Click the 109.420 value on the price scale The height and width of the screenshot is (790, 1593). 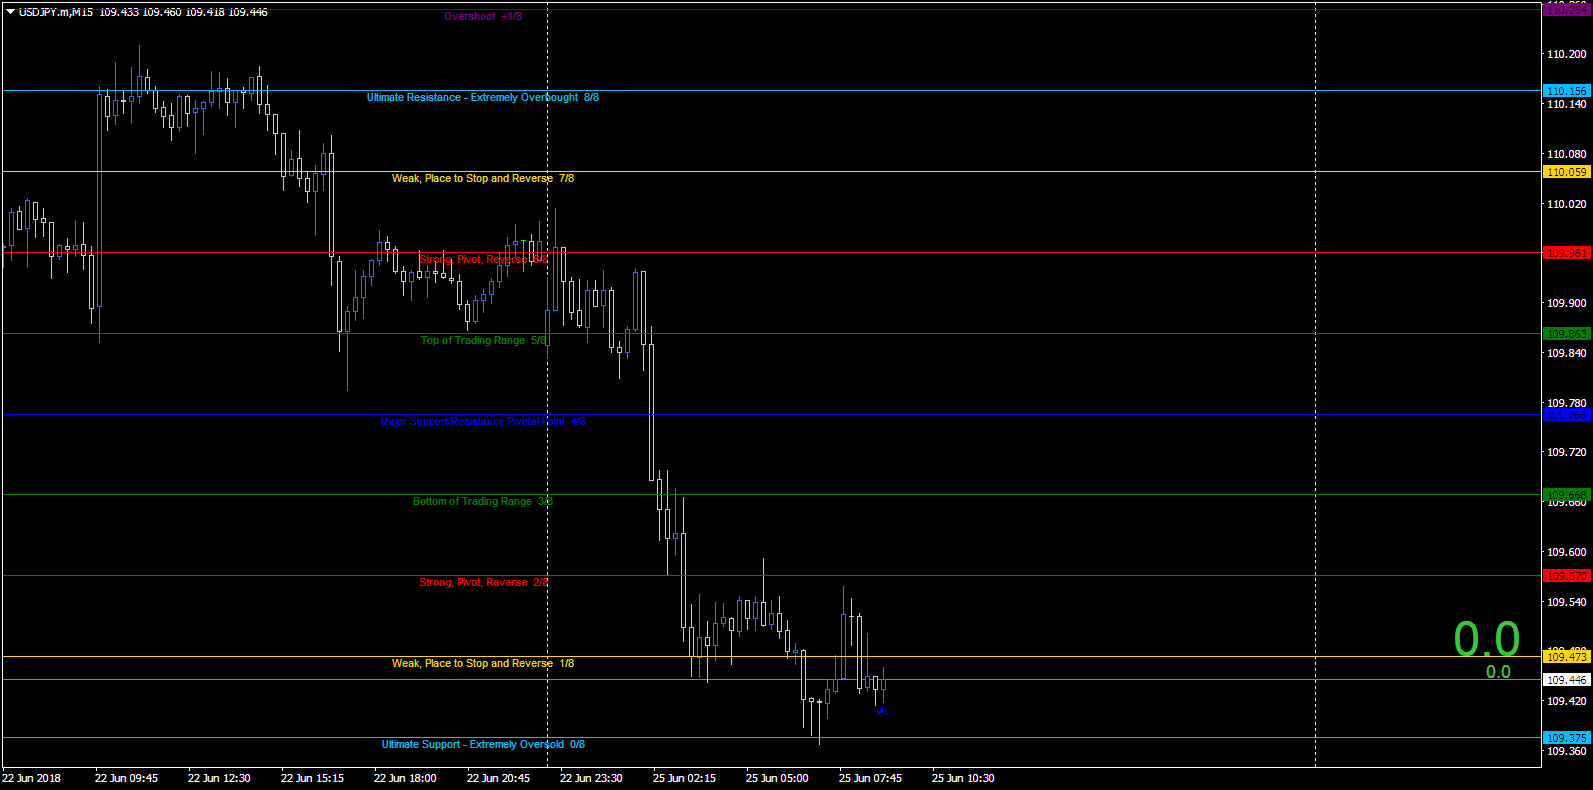click(x=1567, y=701)
